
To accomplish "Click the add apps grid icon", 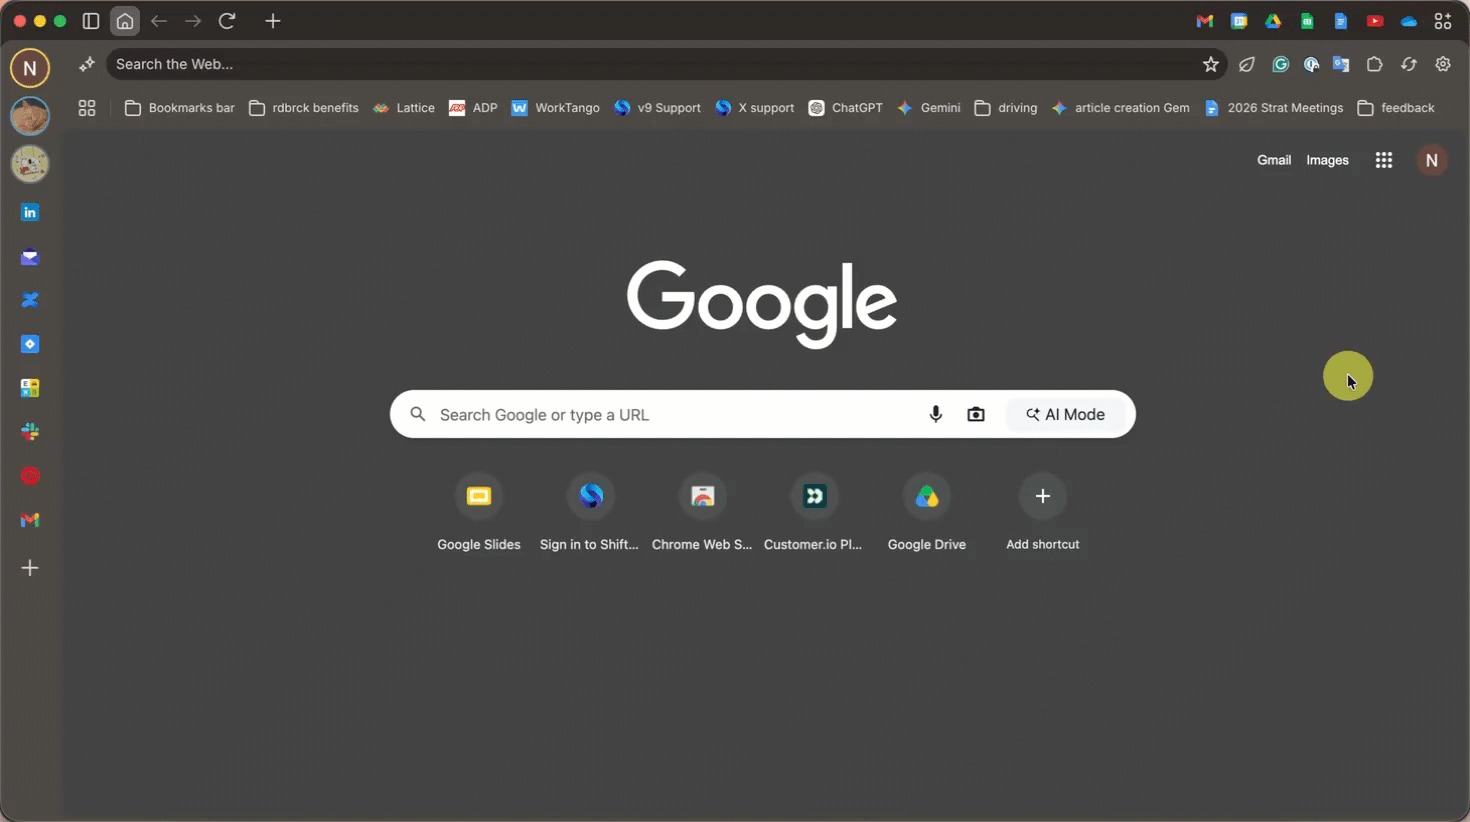I will pos(1443,21).
